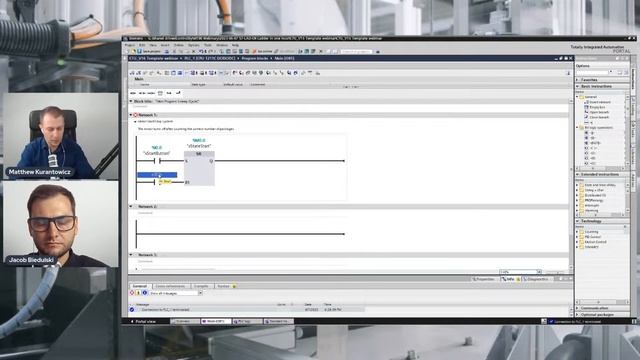Switch to the Cross-references tab
This screenshot has height=360, width=640.
click(x=170, y=286)
